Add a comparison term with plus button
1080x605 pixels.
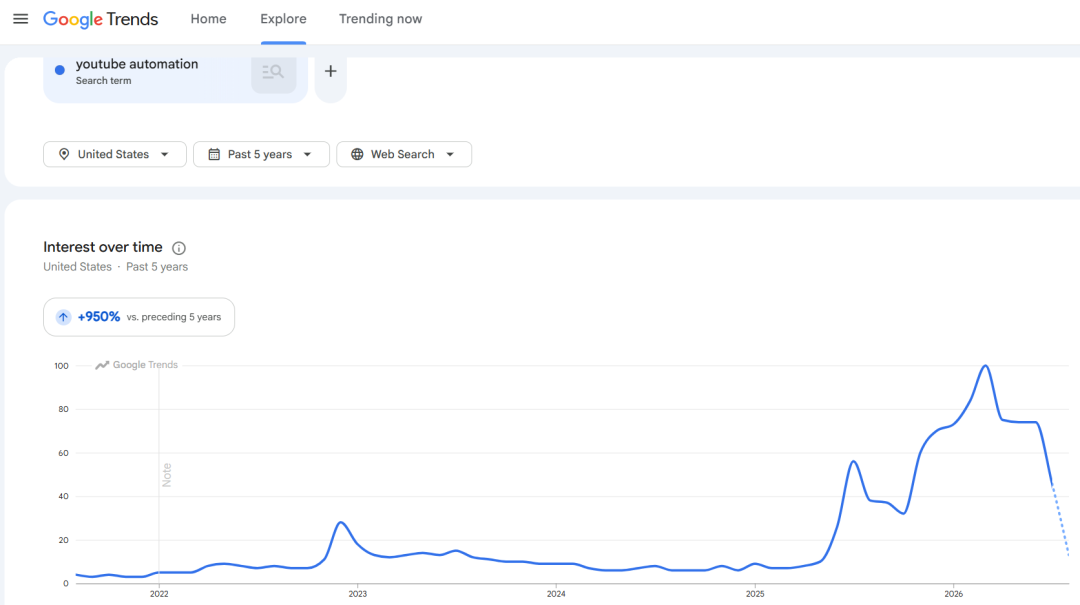tap(331, 71)
